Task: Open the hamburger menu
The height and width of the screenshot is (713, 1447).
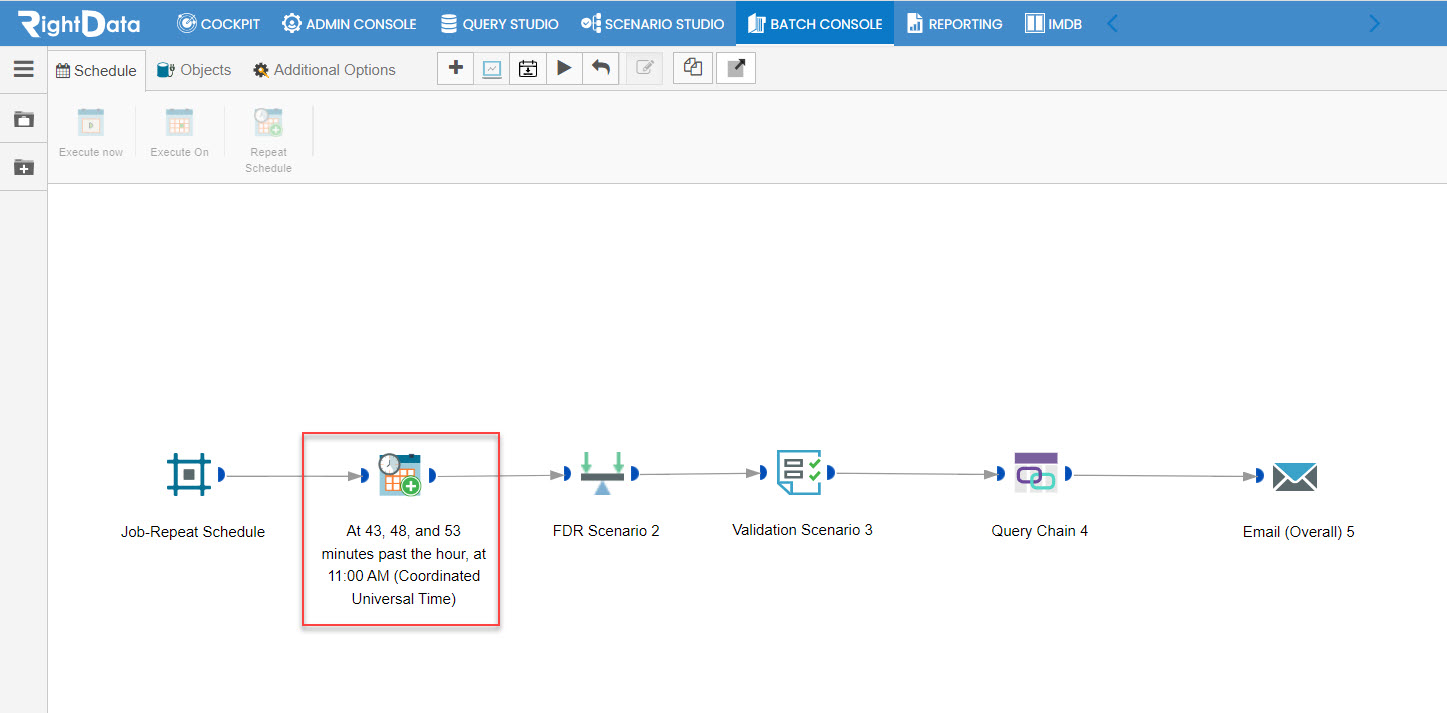Action: (x=23, y=69)
